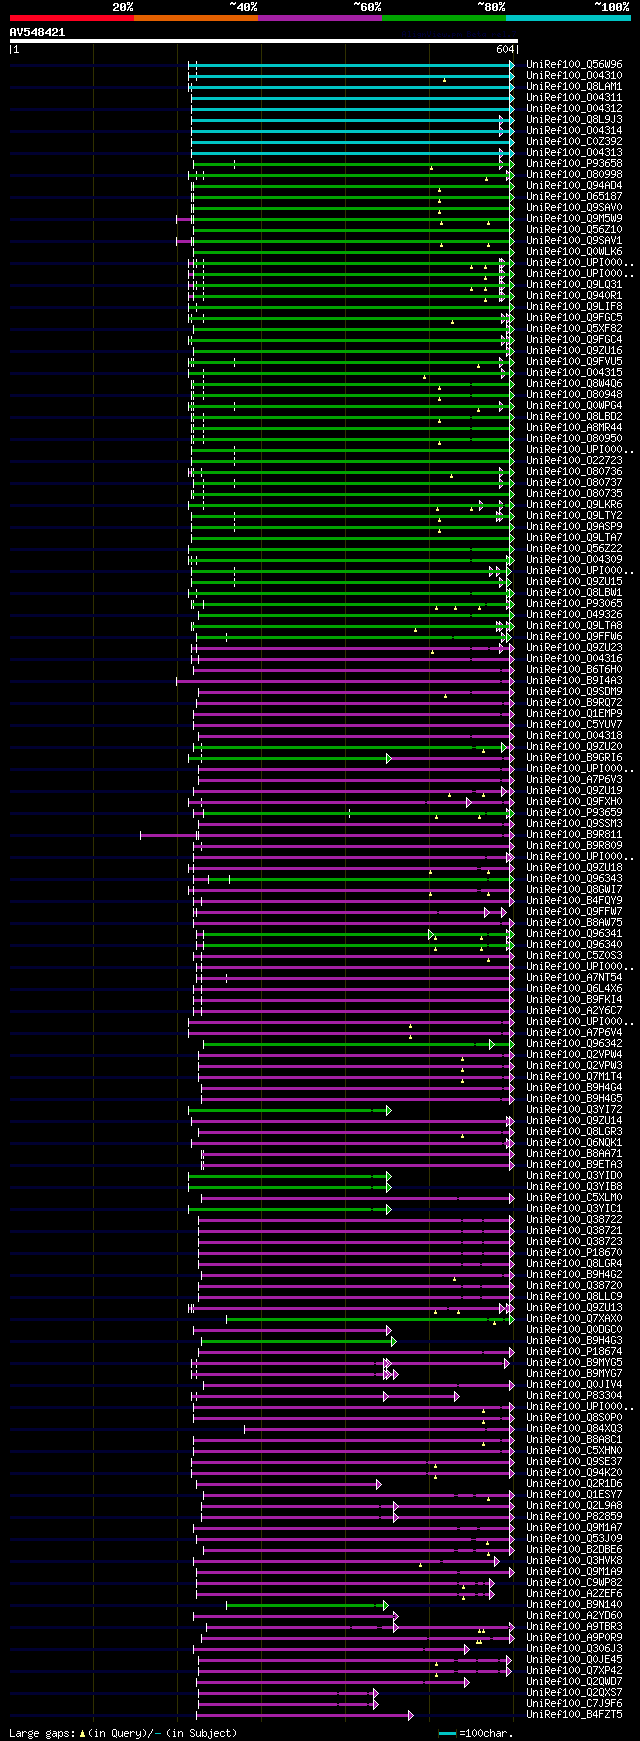
Task: Click the green ~80% identity legend segment
Action: 444,18
